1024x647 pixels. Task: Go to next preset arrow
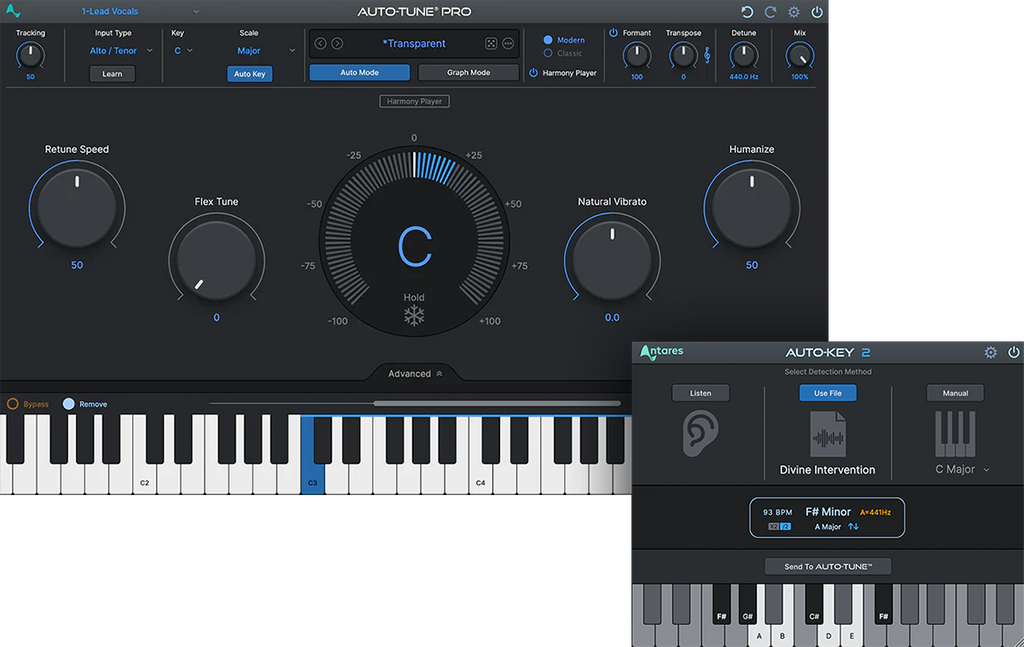pyautogui.click(x=337, y=43)
